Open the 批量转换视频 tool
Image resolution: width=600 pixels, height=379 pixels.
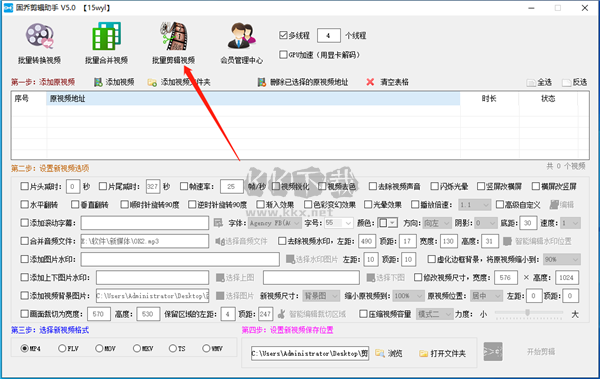tap(39, 43)
